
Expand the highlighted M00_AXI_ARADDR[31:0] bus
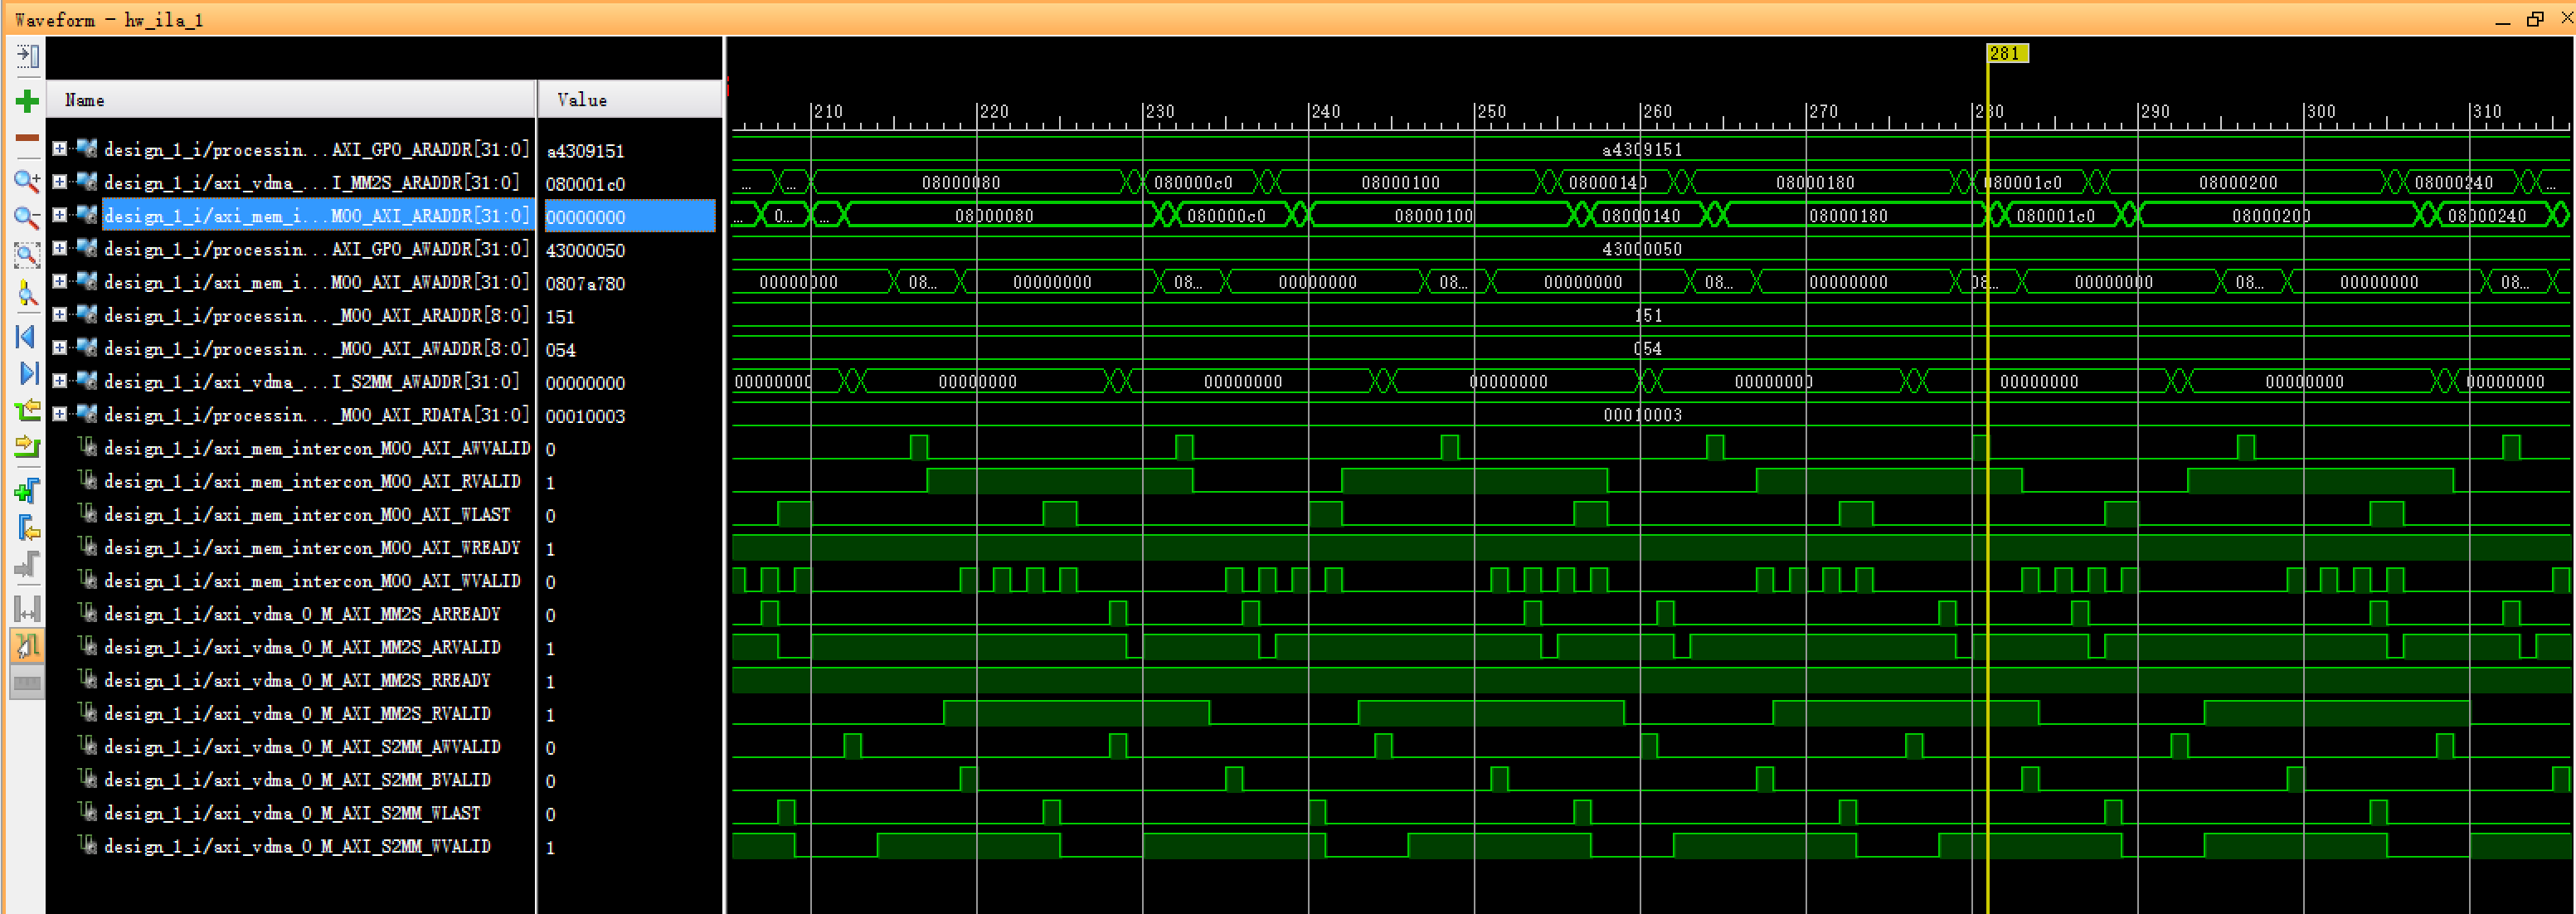(x=60, y=214)
